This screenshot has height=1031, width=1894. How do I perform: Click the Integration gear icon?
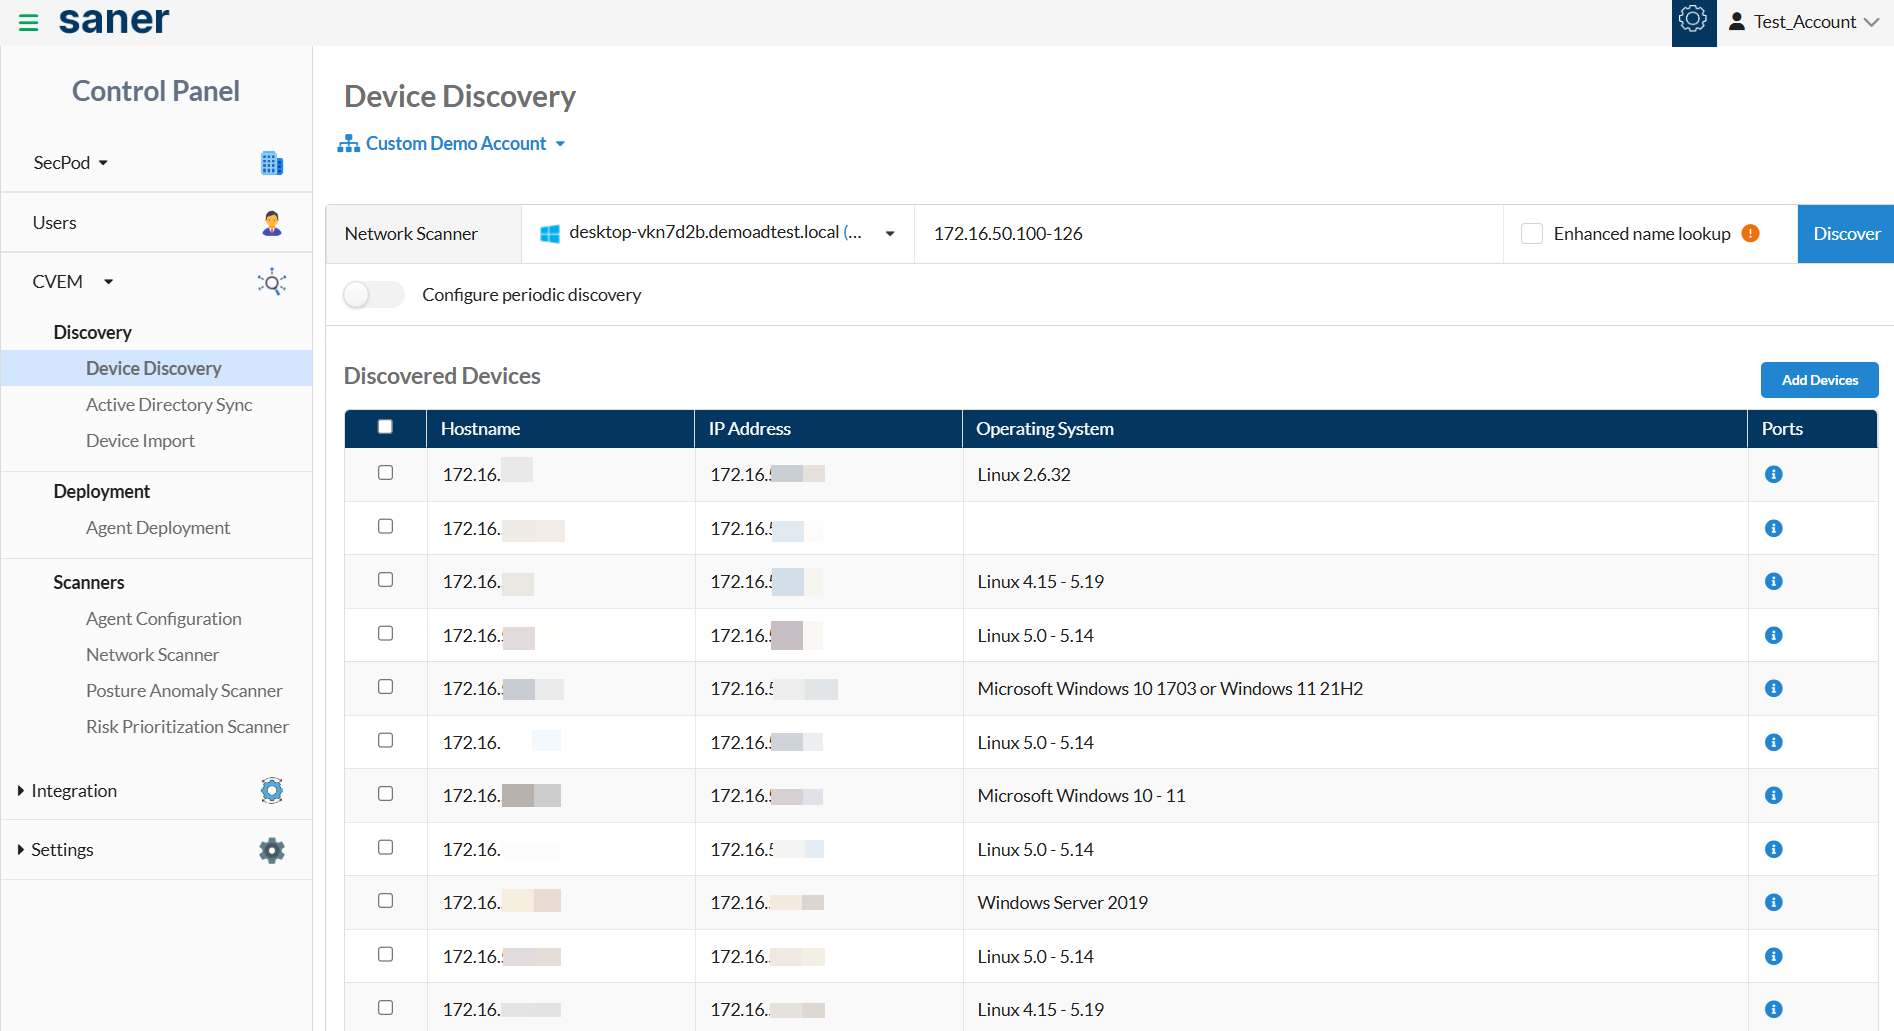[x=271, y=791]
